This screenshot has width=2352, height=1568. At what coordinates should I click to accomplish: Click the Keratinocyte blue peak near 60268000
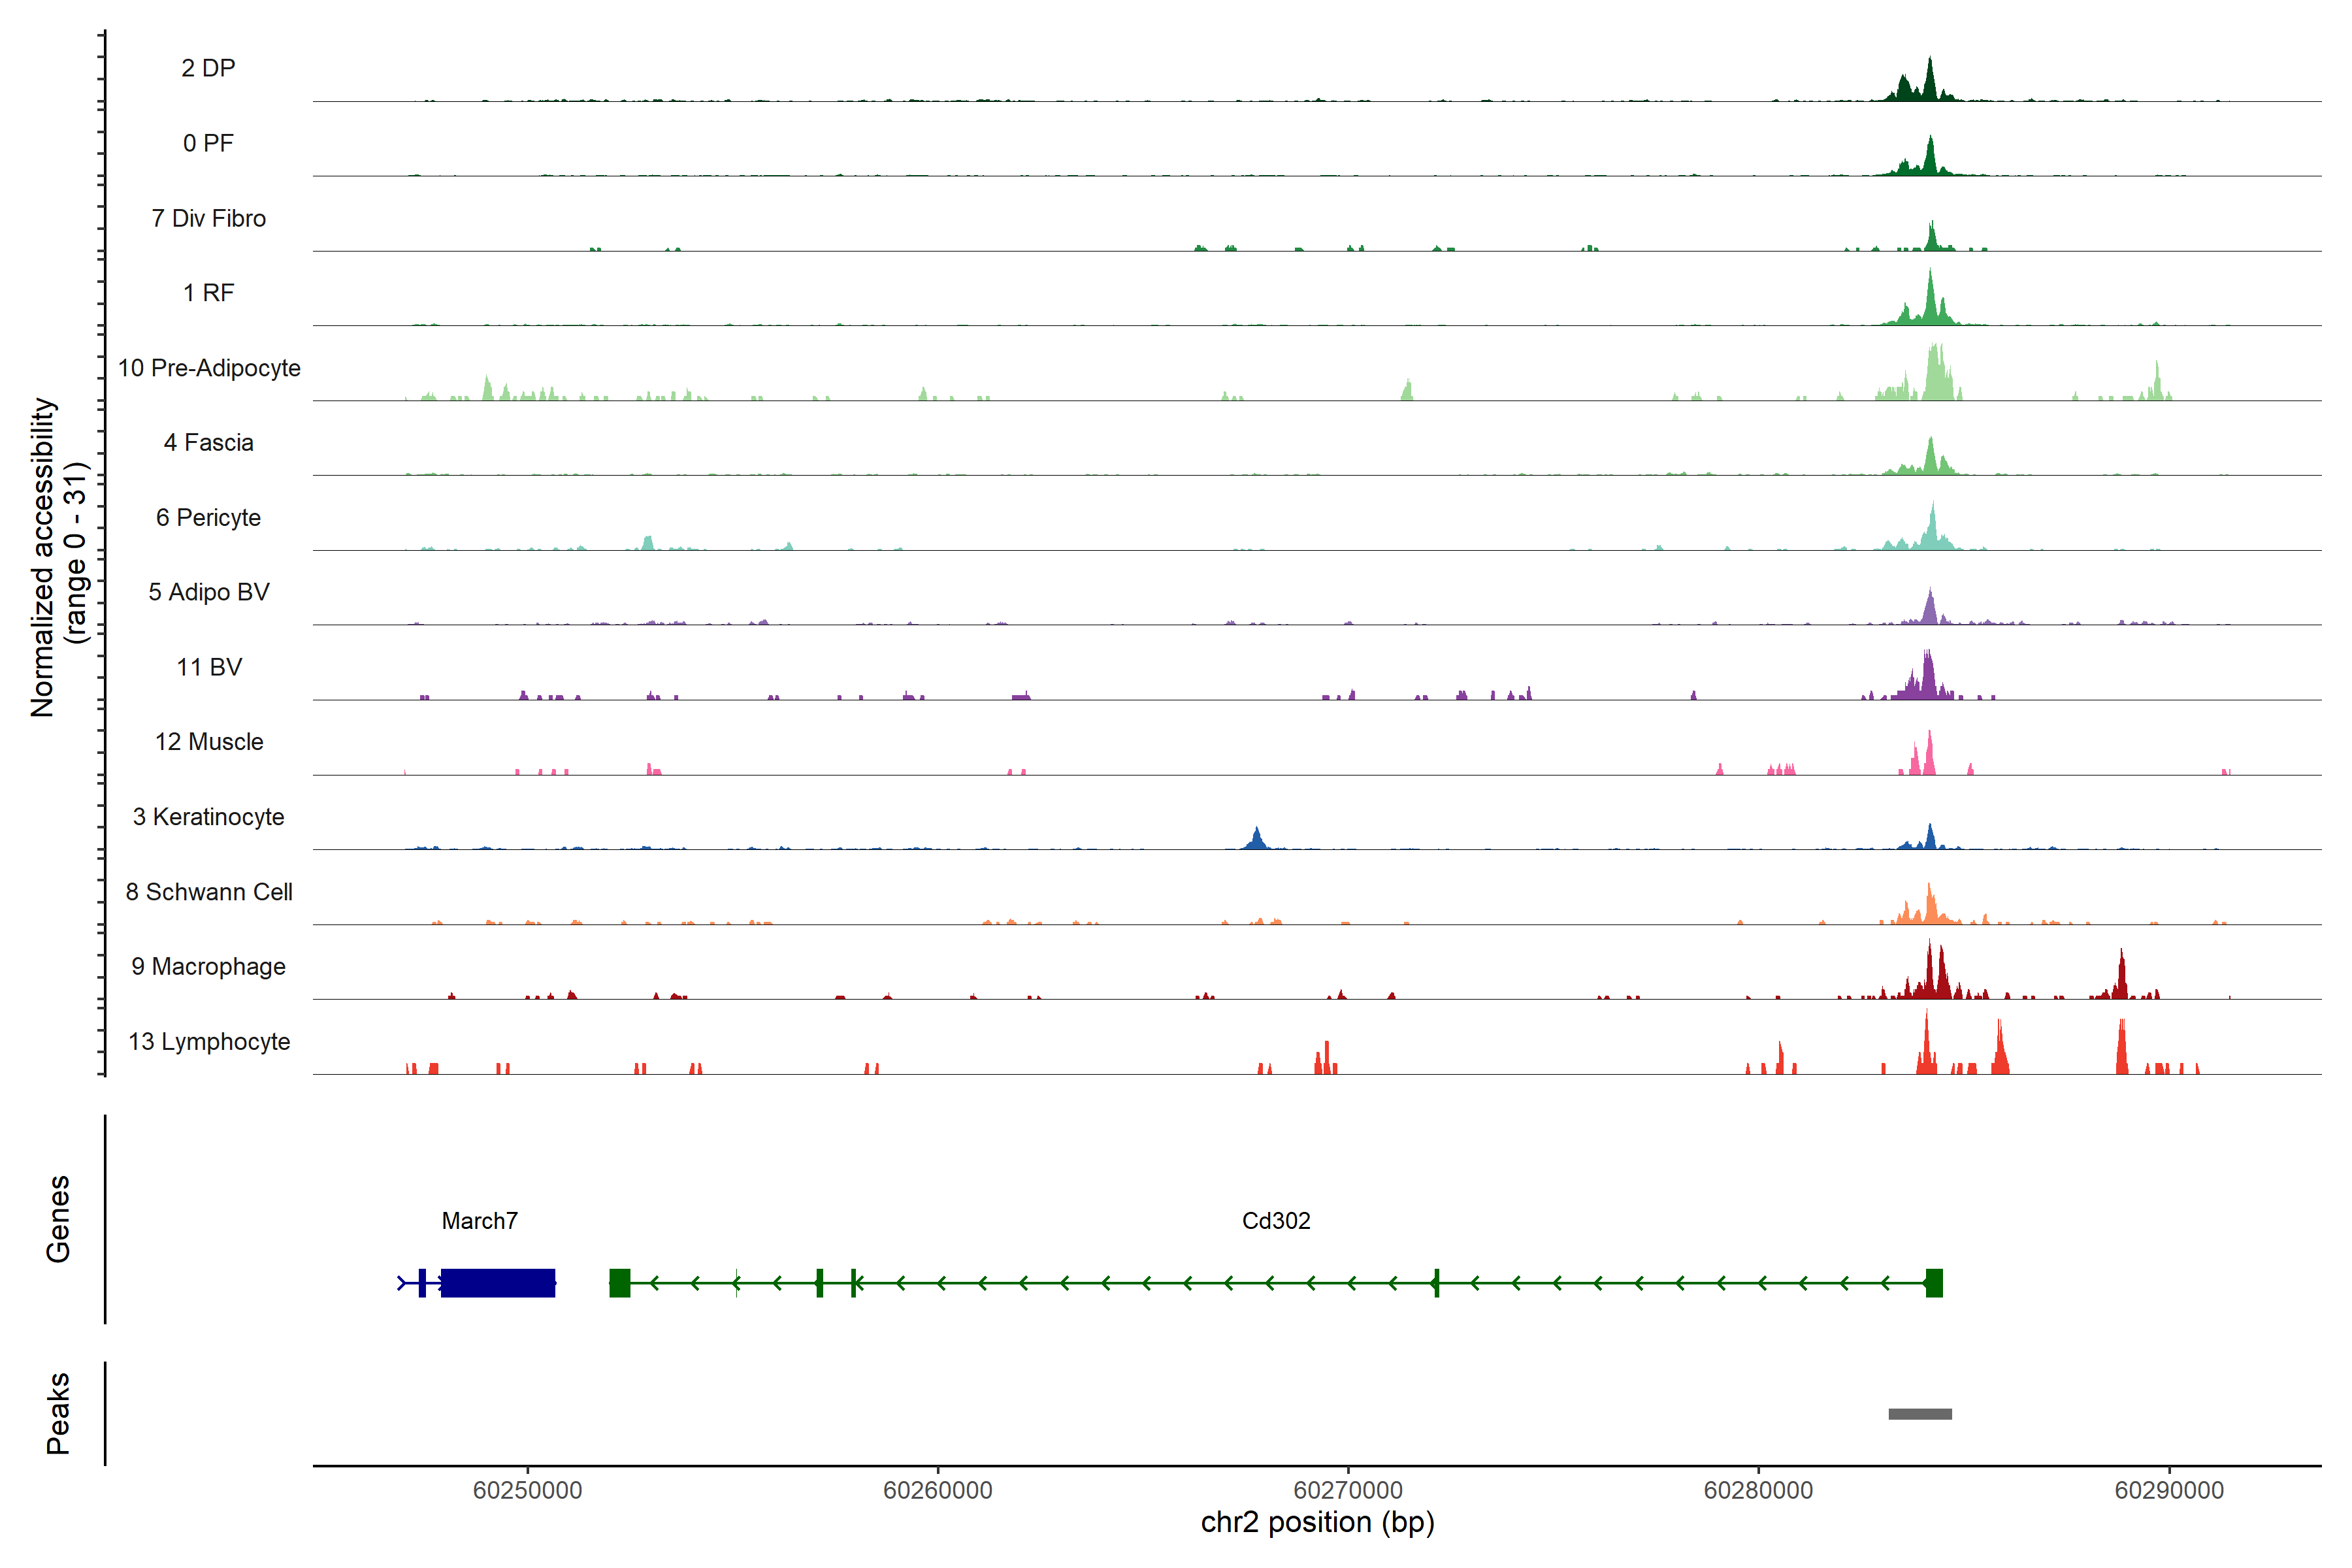(x=1257, y=840)
